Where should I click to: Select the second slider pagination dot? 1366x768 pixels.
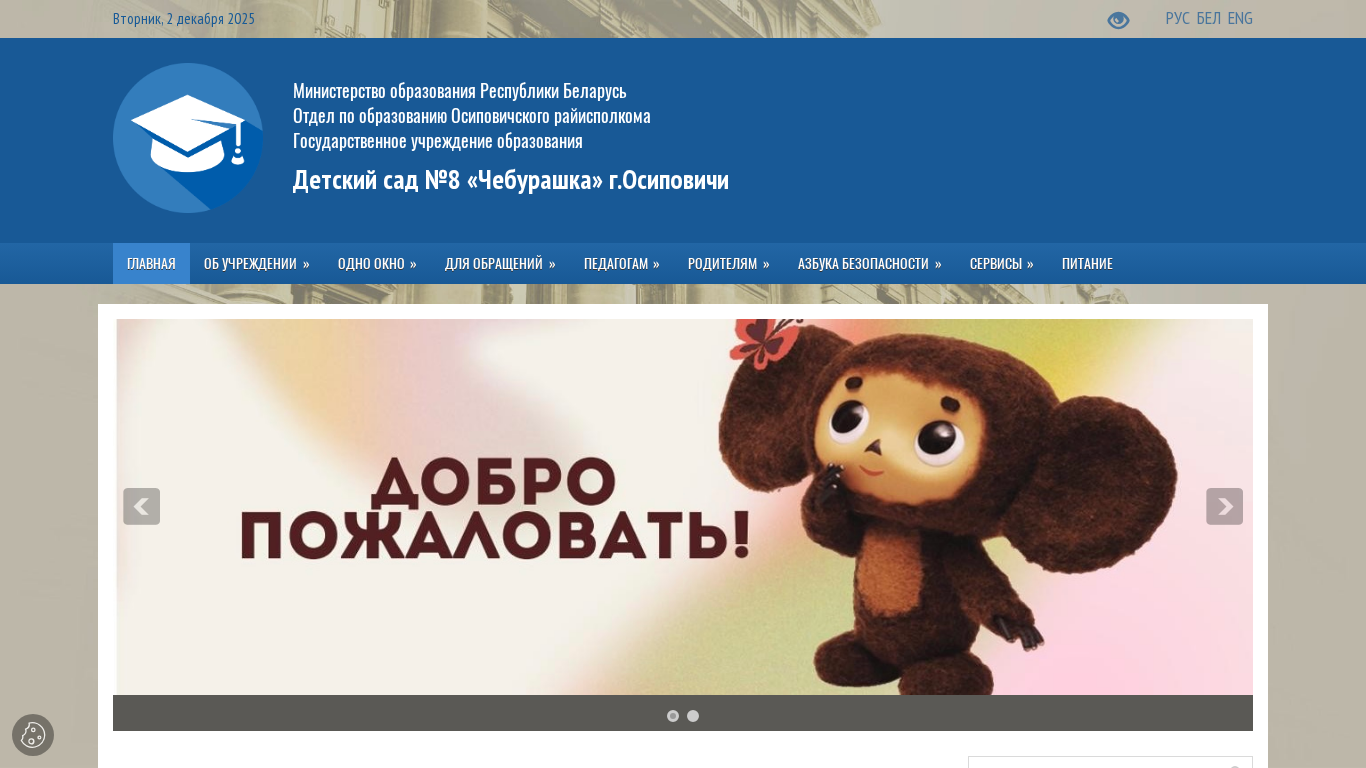point(693,716)
